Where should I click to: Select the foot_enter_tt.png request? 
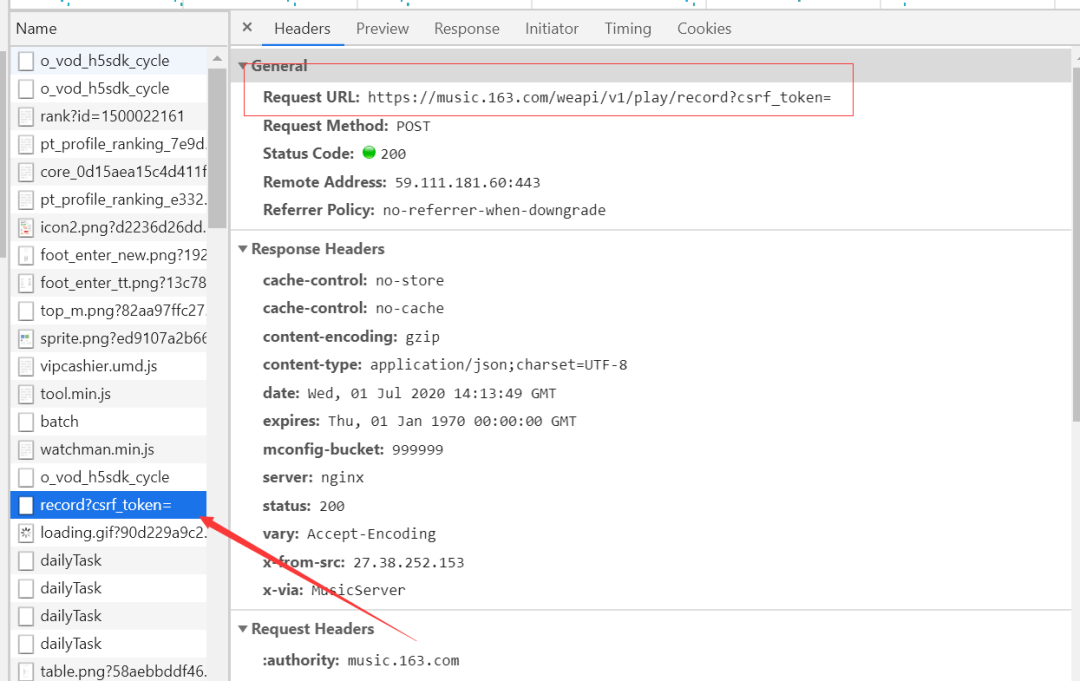(x=109, y=283)
